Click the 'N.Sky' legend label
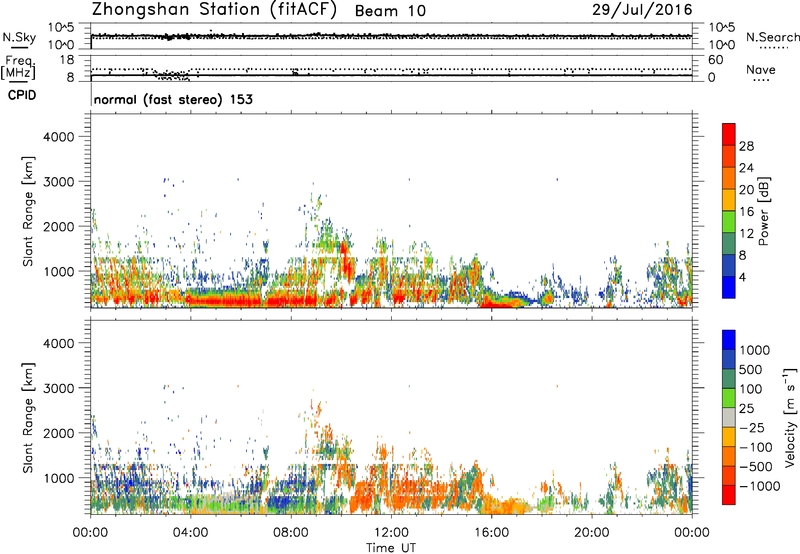 click(x=19, y=37)
